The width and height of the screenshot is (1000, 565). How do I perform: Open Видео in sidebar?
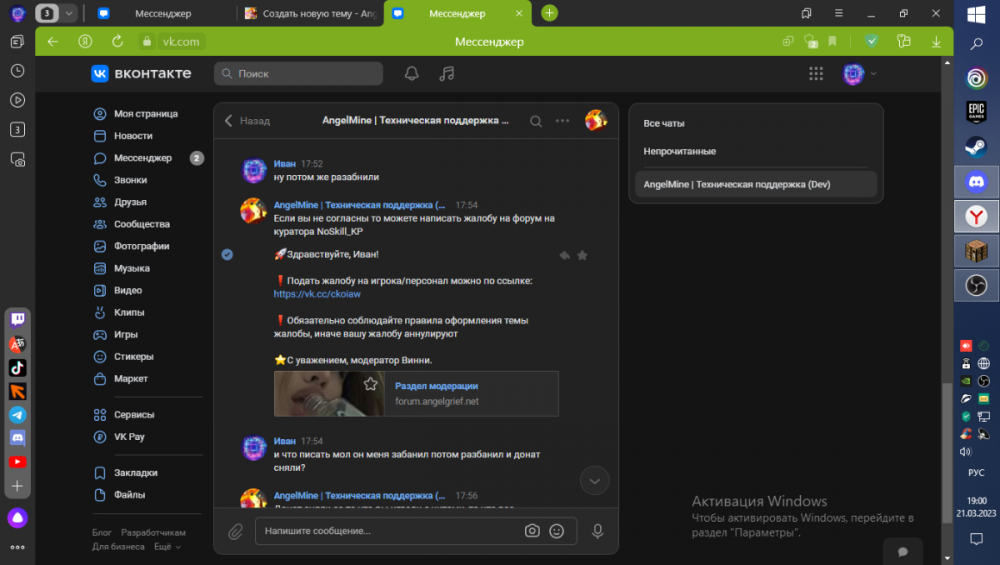point(128,290)
